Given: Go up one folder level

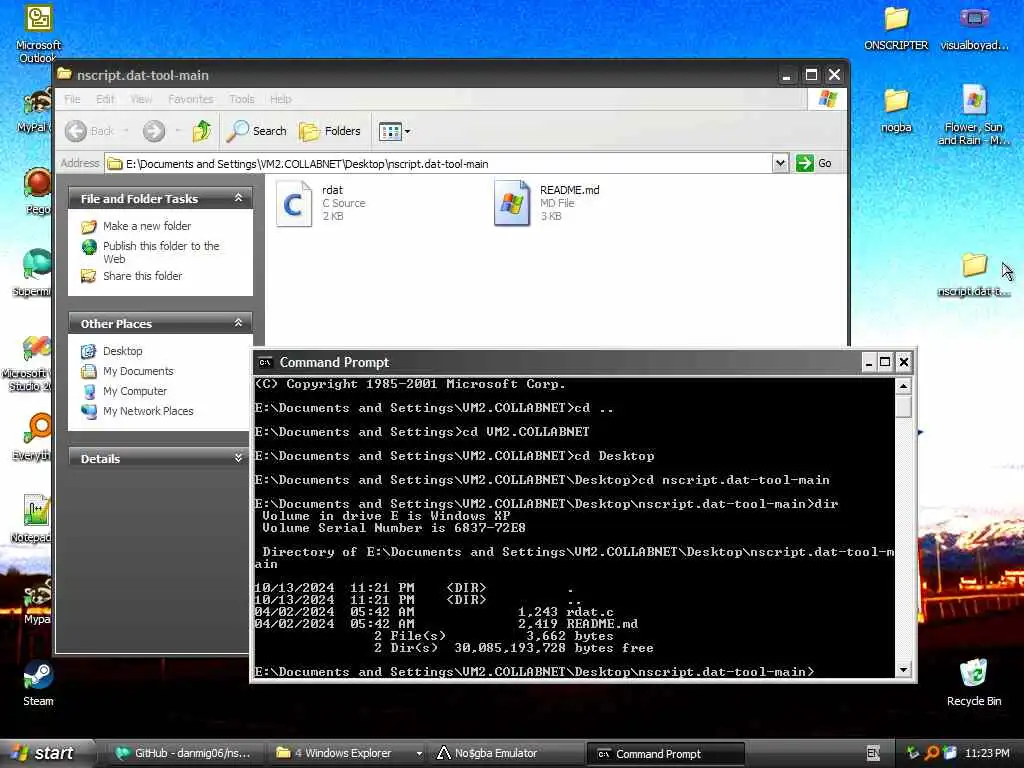Looking at the screenshot, I should coord(202,131).
